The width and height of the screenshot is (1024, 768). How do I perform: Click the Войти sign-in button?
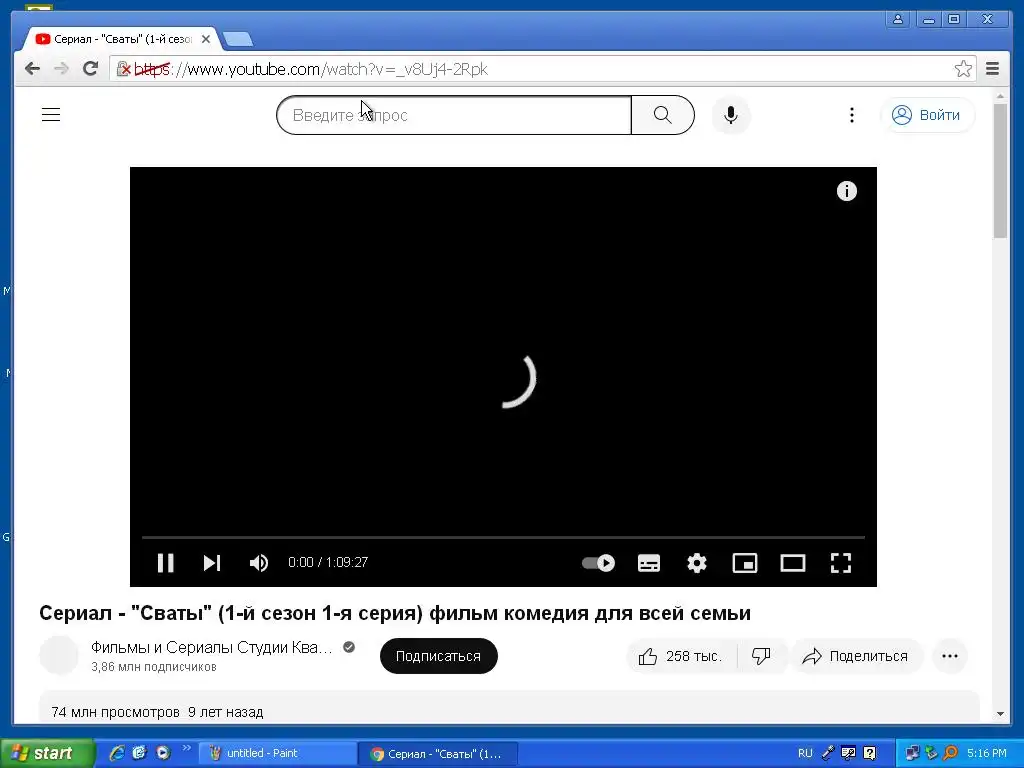click(x=927, y=115)
